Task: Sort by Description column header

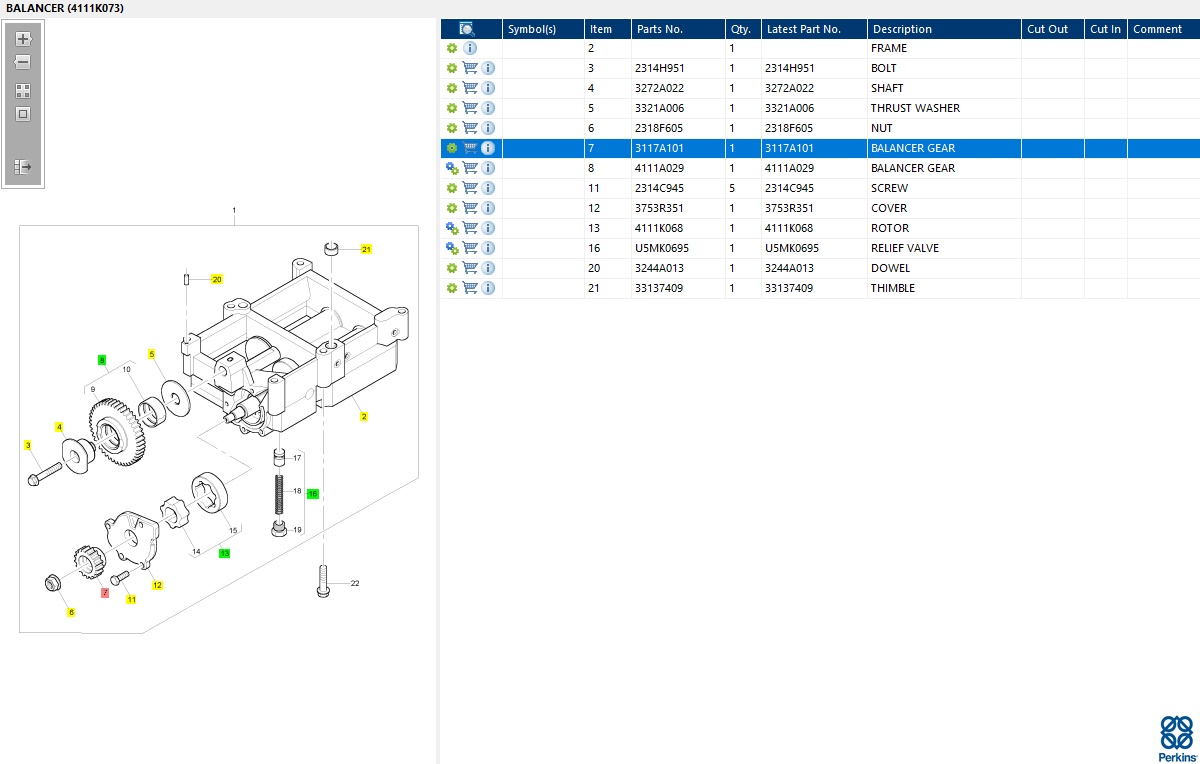Action: tap(902, 29)
